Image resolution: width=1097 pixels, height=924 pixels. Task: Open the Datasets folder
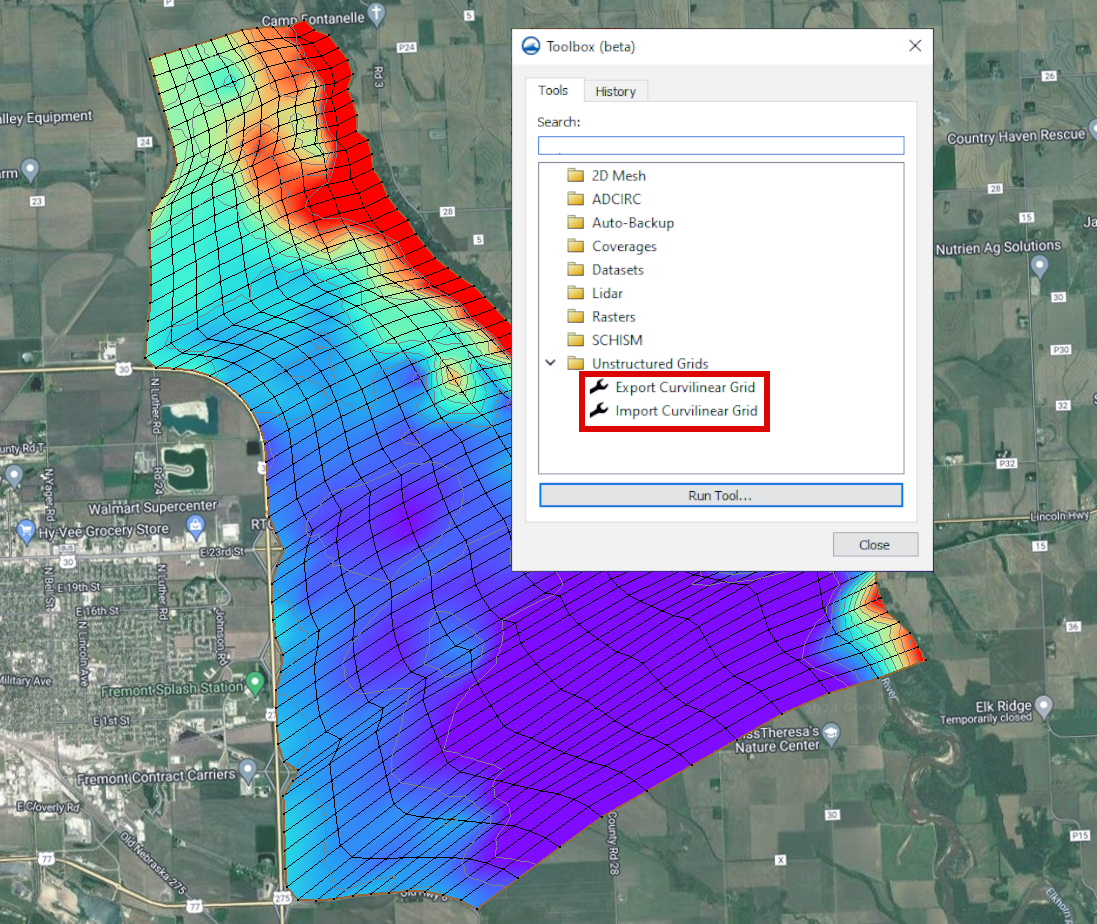577,269
